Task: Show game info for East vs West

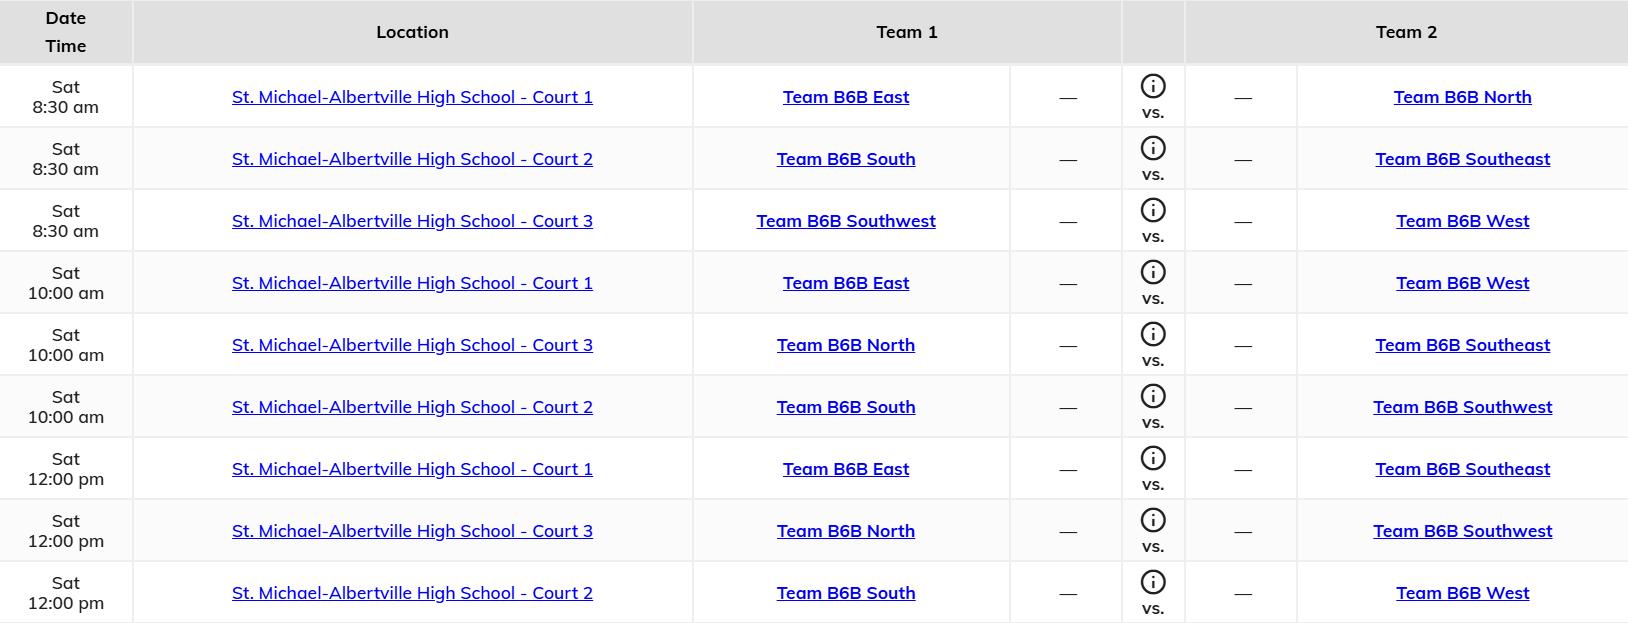Action: point(1153,272)
